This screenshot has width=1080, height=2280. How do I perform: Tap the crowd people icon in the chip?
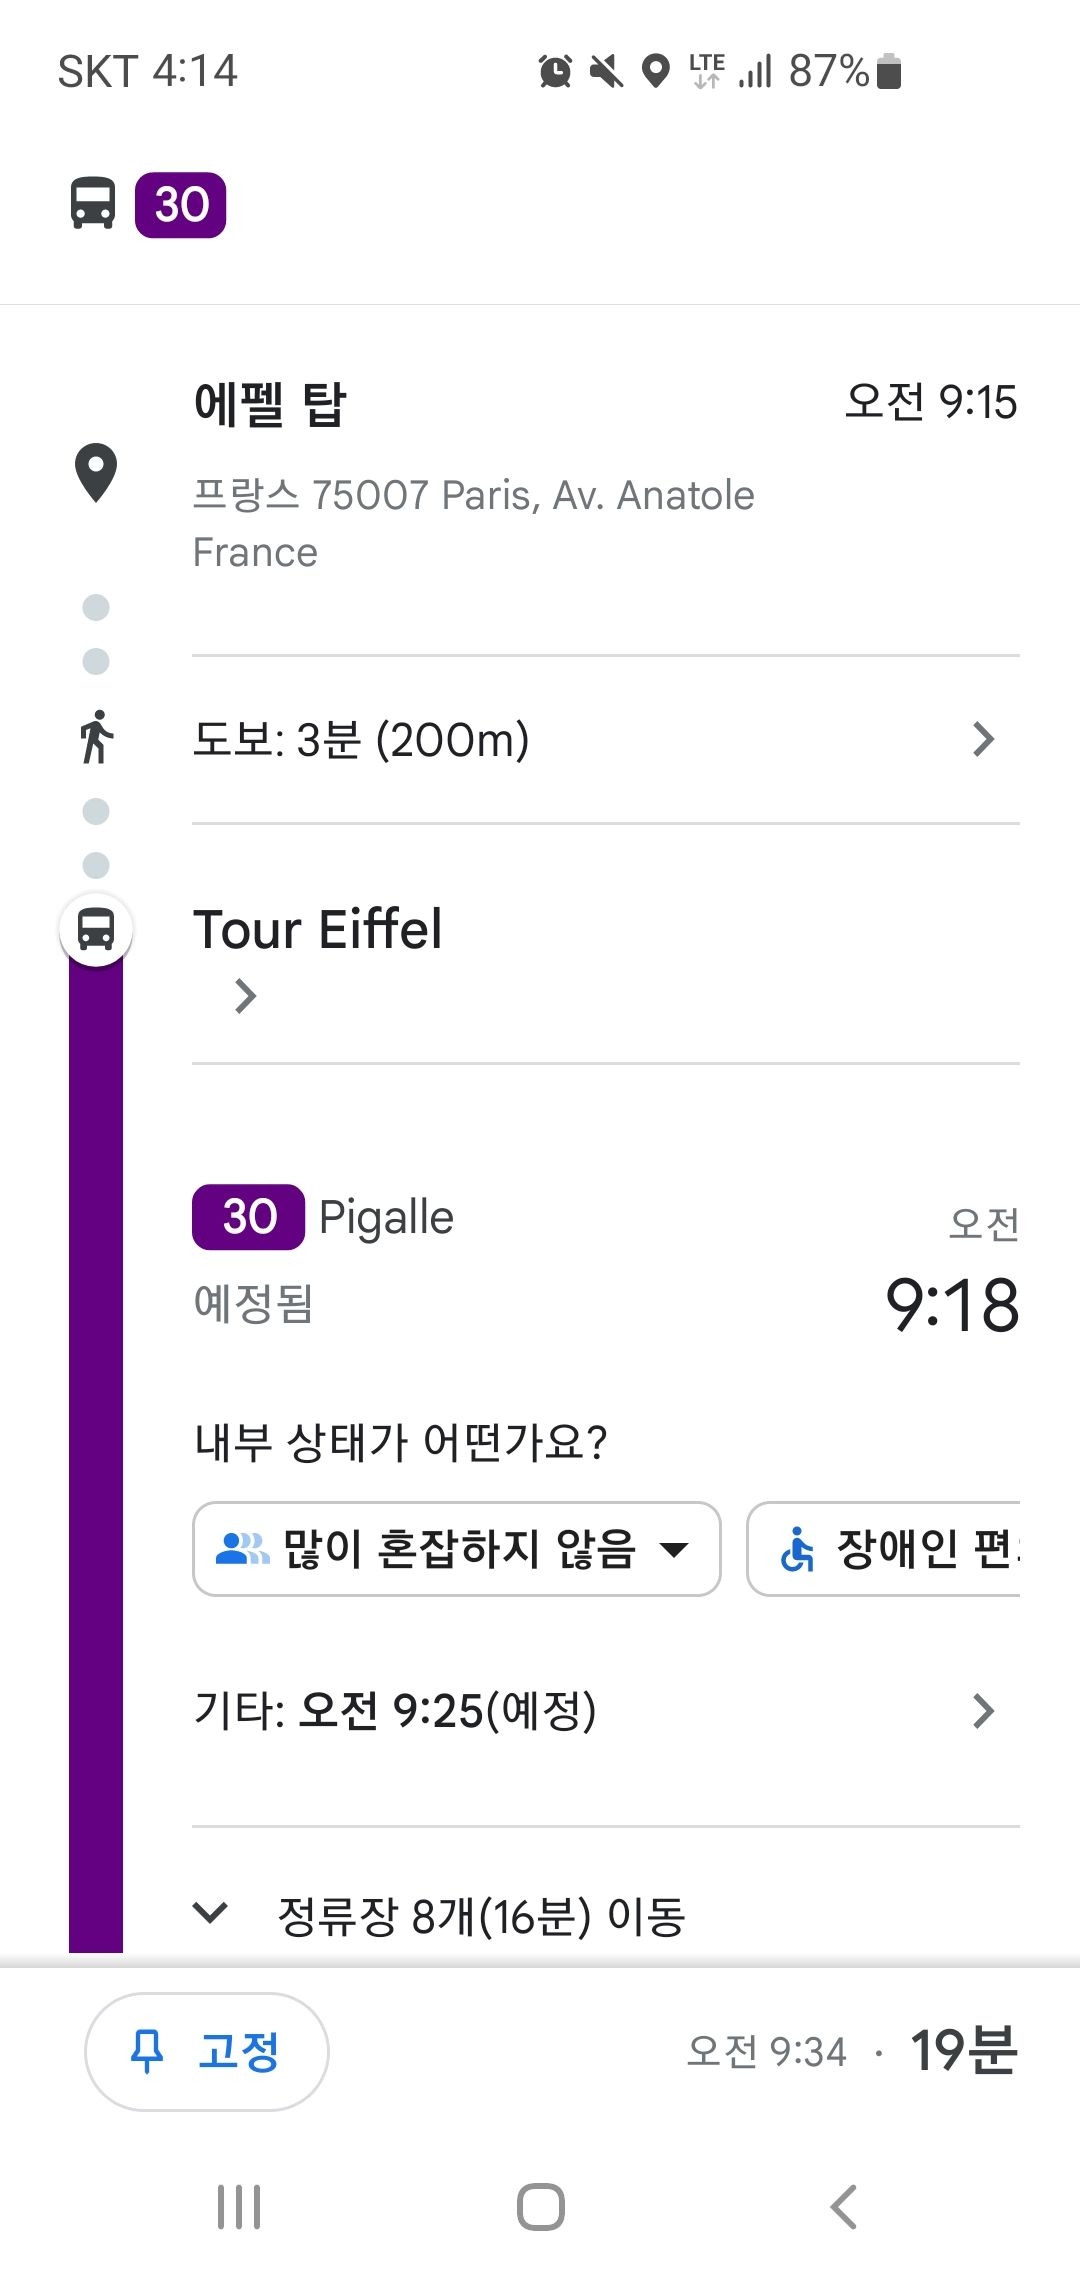[x=243, y=1549]
